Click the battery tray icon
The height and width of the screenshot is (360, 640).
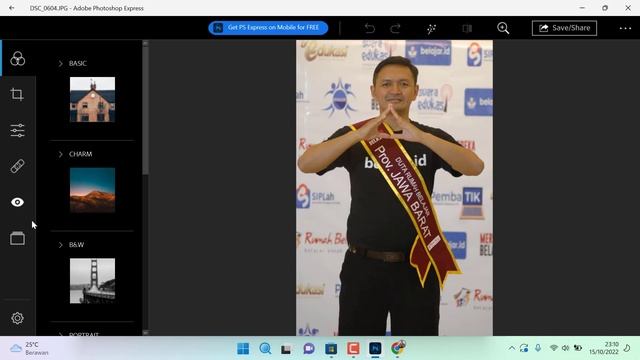[x=578, y=348]
